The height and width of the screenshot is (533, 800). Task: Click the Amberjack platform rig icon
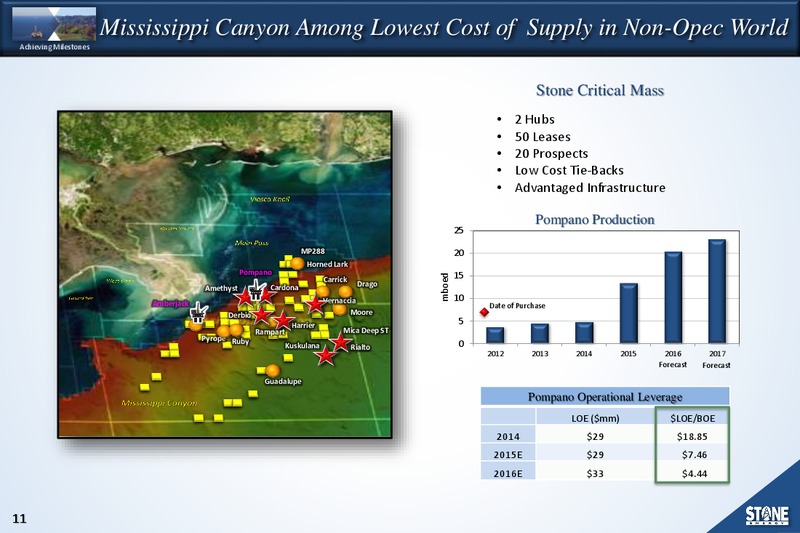198,312
